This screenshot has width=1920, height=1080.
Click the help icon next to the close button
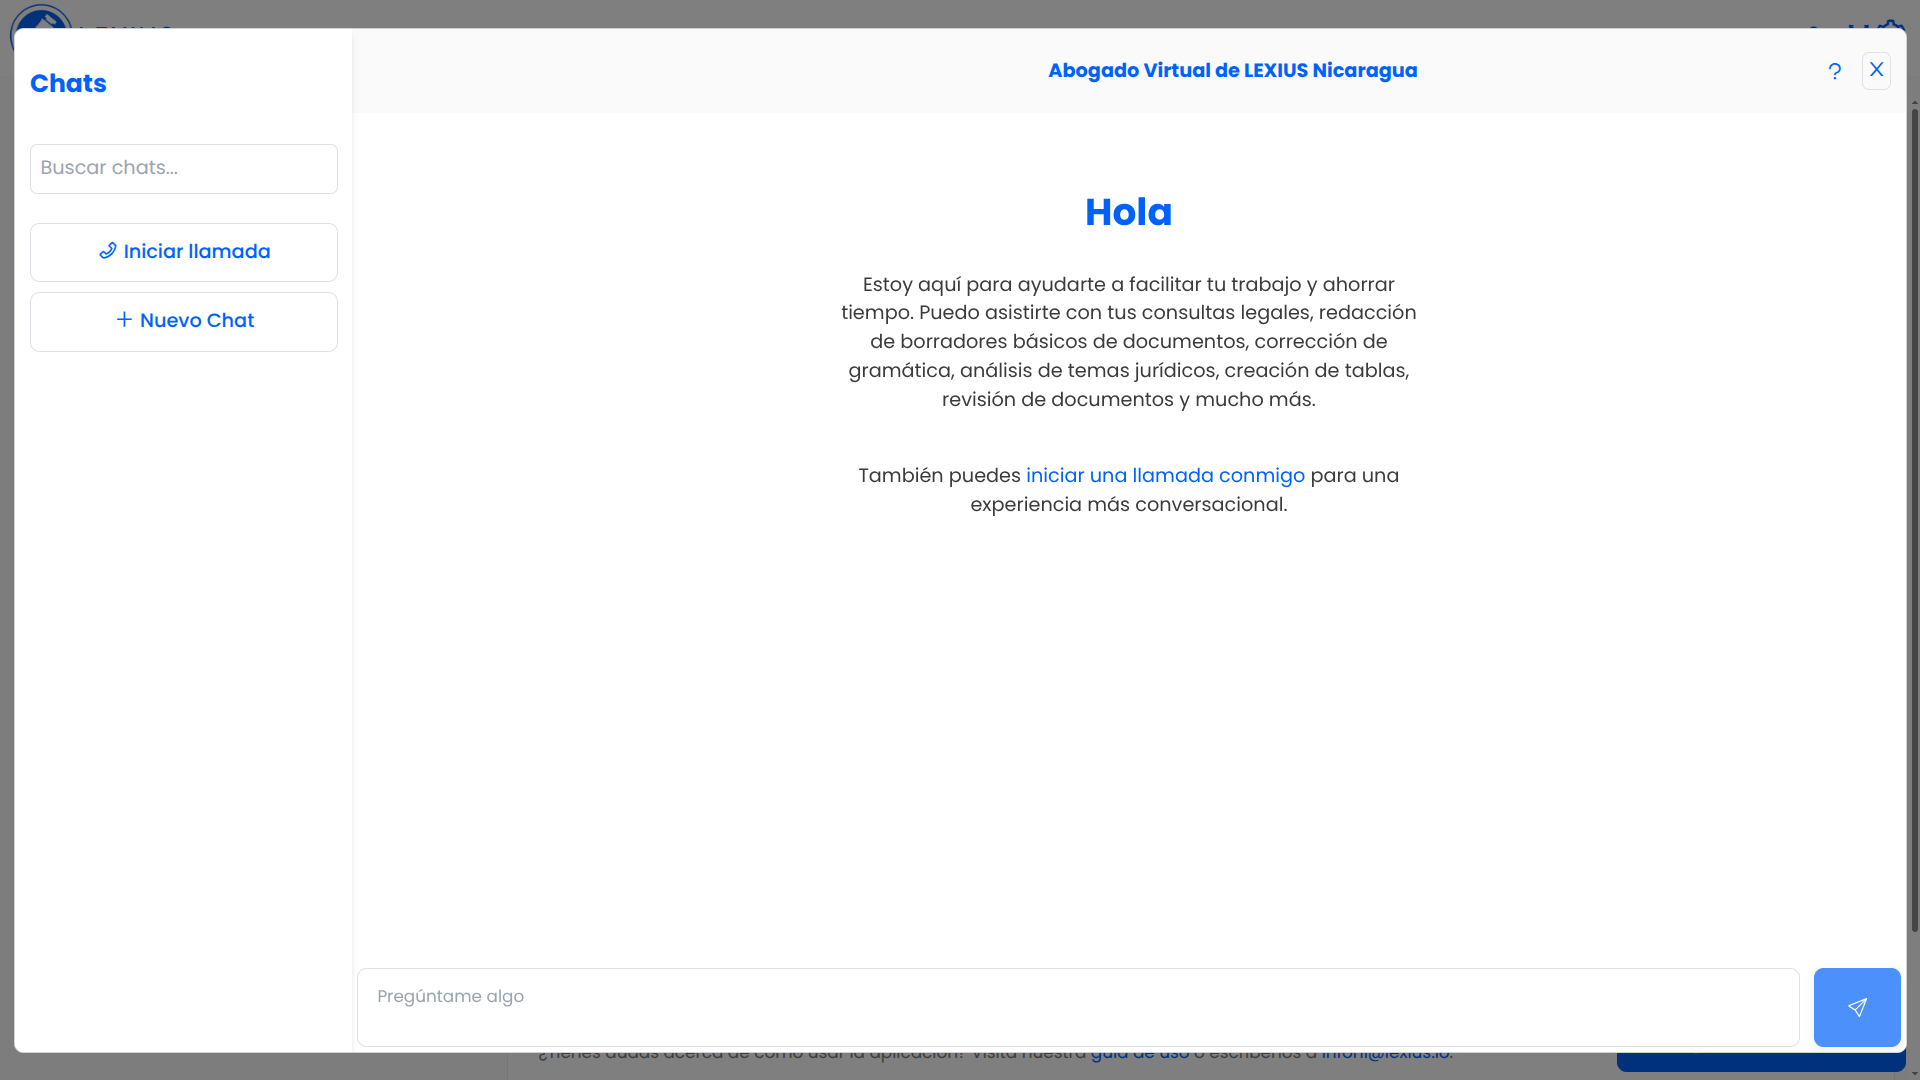(1834, 70)
